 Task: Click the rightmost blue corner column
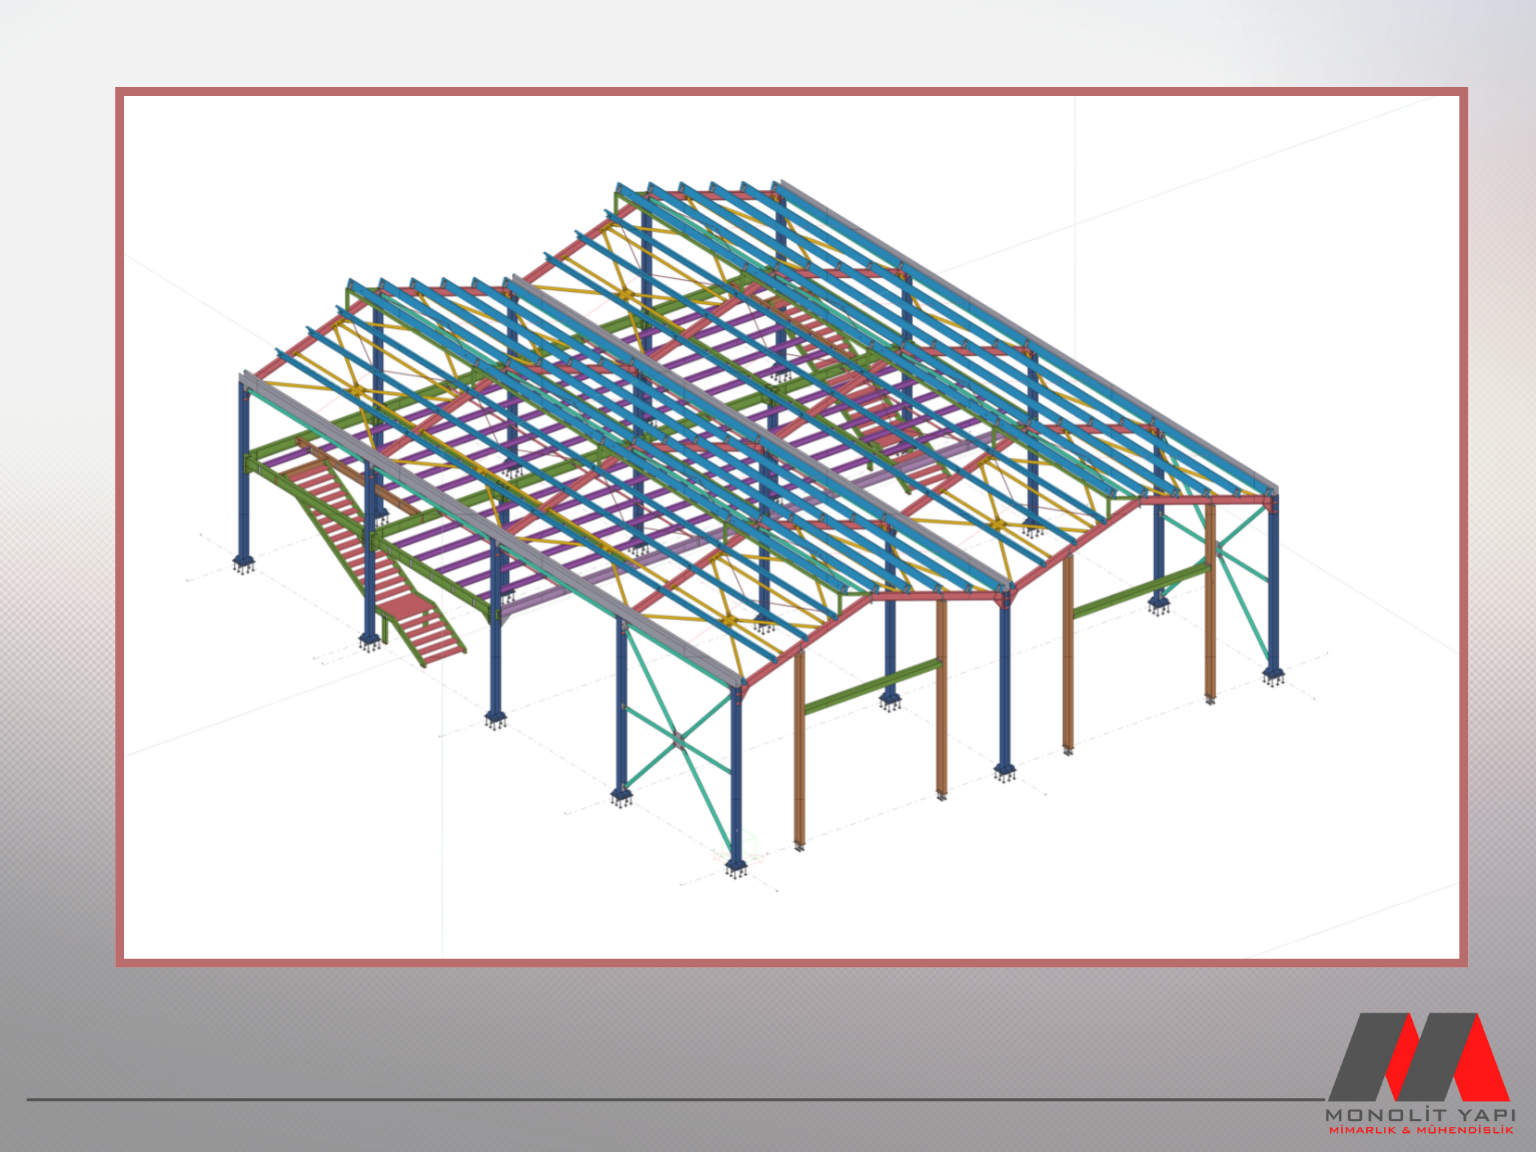coord(1272,580)
